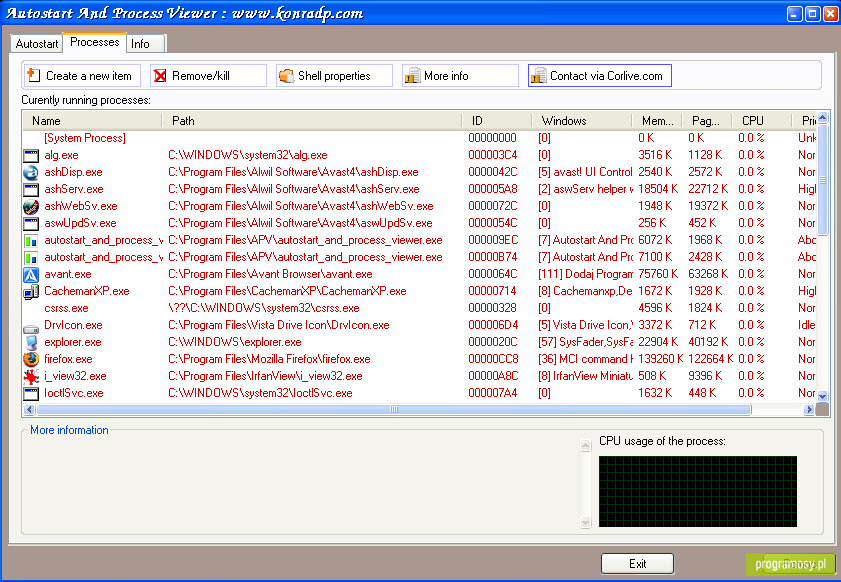Screen dimensions: 841x582
Task: Maximize the Autostart And Process Viewer window
Action: [x=813, y=13]
